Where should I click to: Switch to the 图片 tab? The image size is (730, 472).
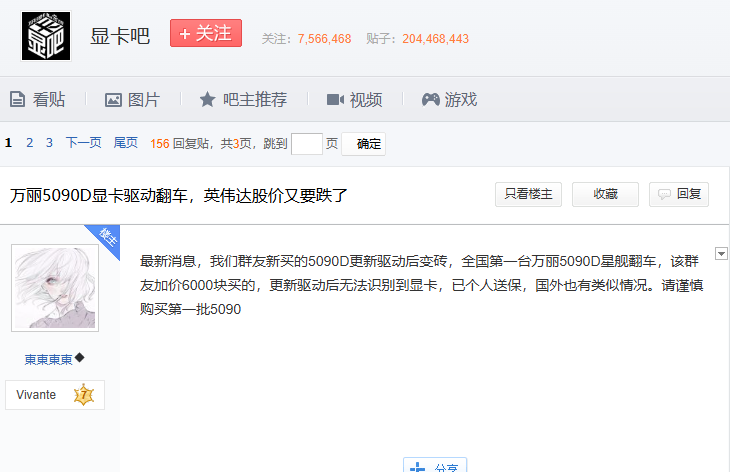pyautogui.click(x=132, y=100)
